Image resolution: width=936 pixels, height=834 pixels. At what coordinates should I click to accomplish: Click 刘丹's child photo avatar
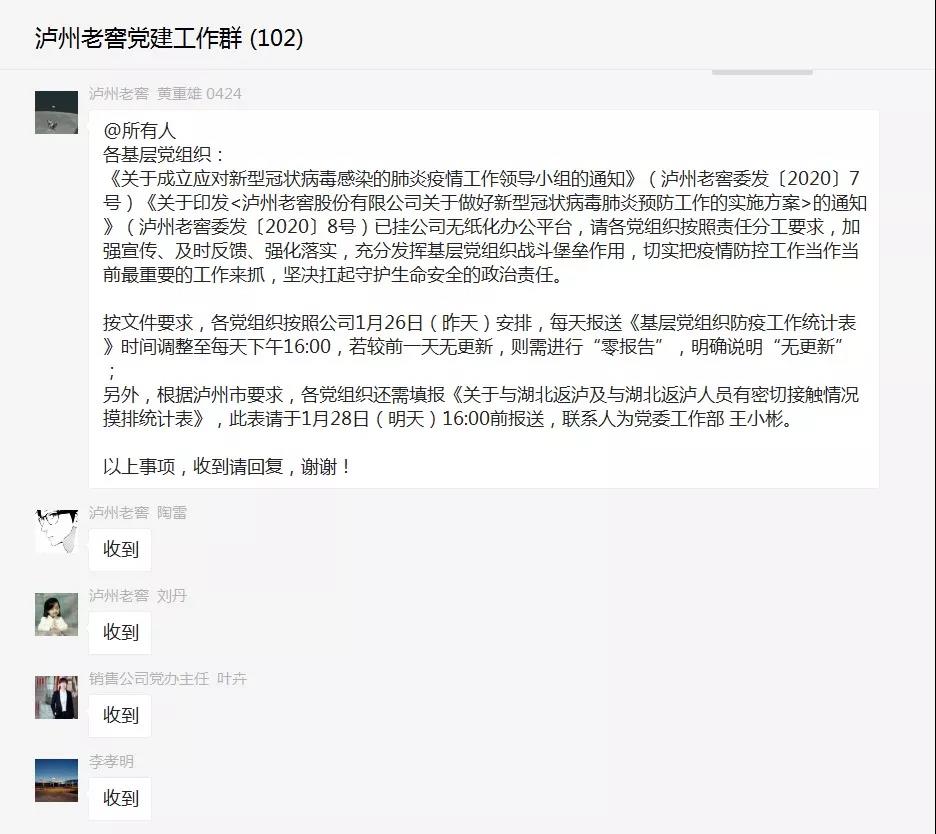[56, 614]
